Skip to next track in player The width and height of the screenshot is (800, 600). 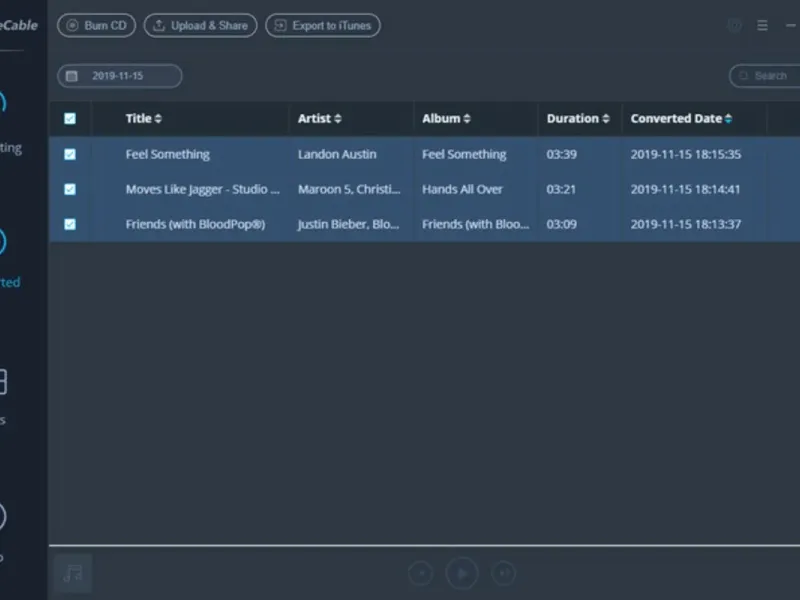pos(504,573)
